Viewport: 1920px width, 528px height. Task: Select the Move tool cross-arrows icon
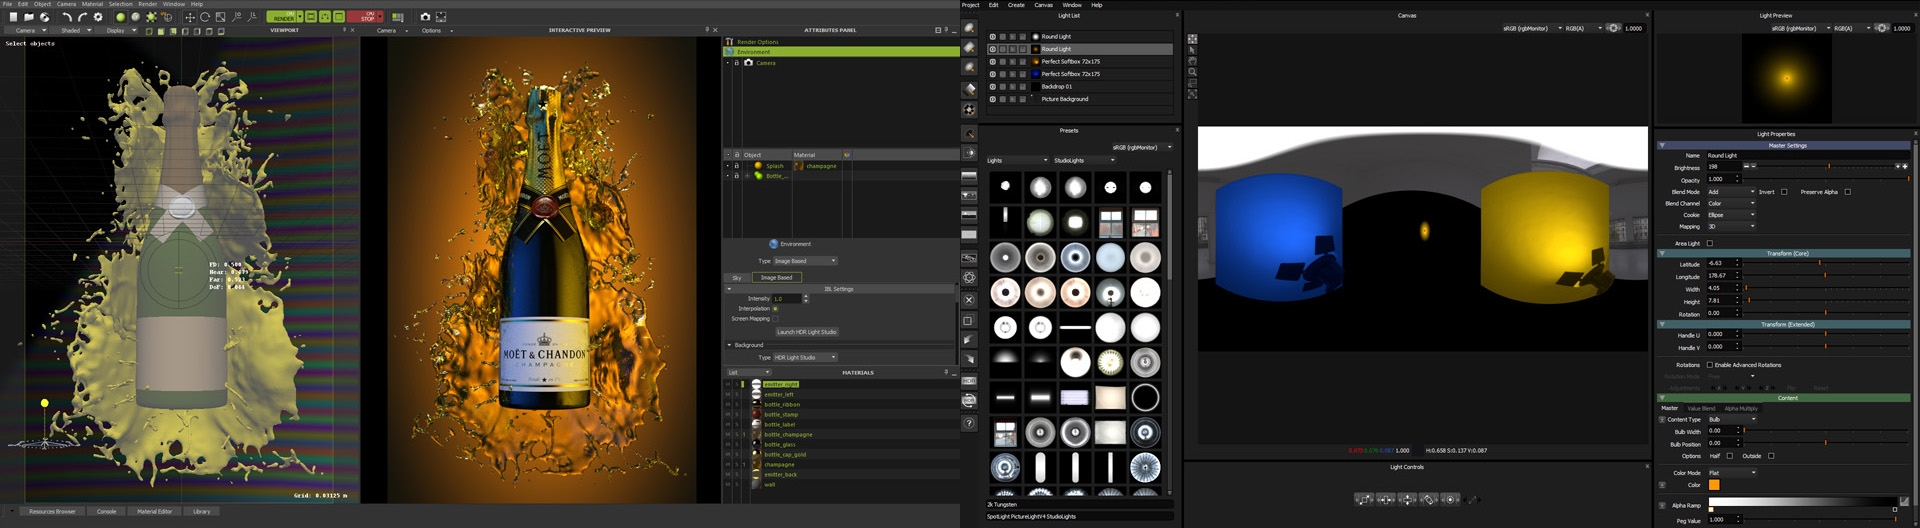[x=189, y=17]
